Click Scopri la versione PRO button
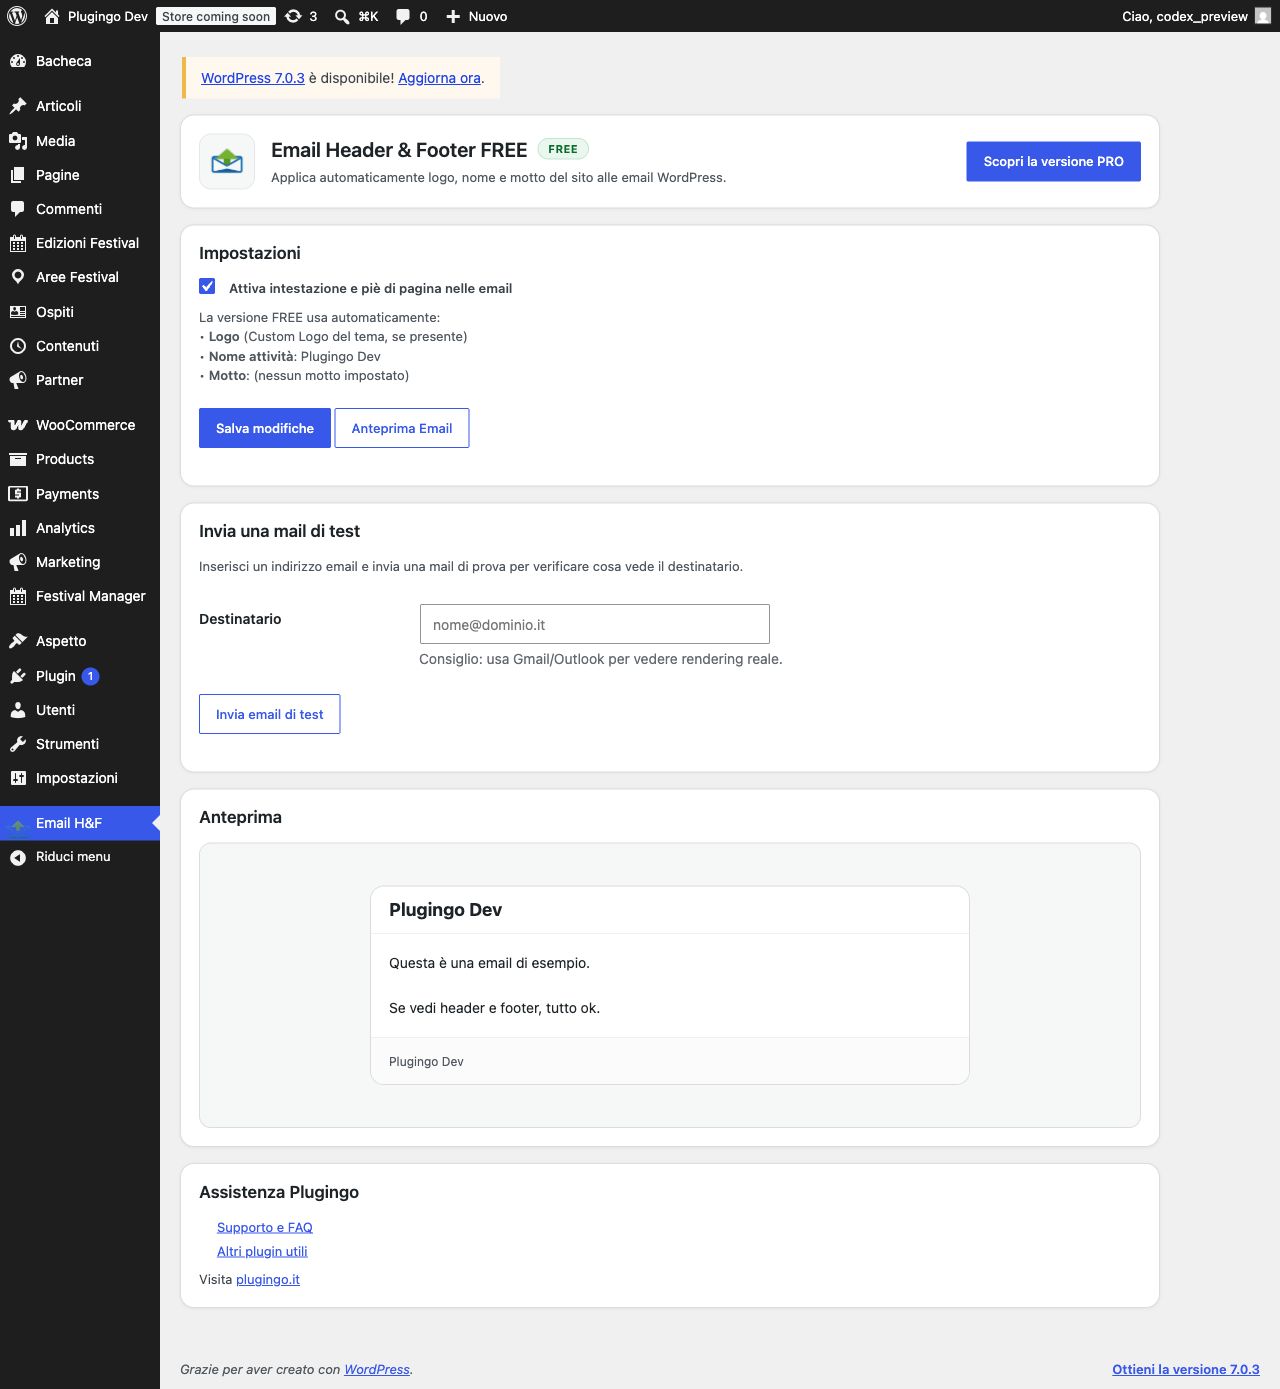 coord(1053,161)
